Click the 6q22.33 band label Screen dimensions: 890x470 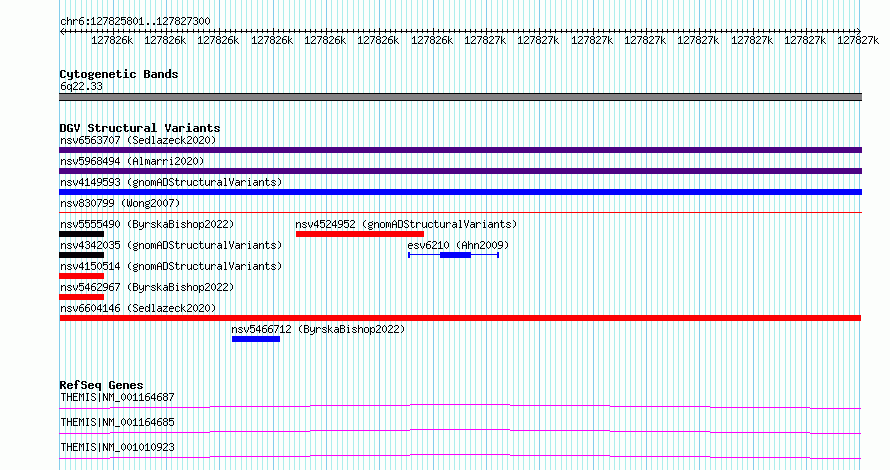[81, 86]
